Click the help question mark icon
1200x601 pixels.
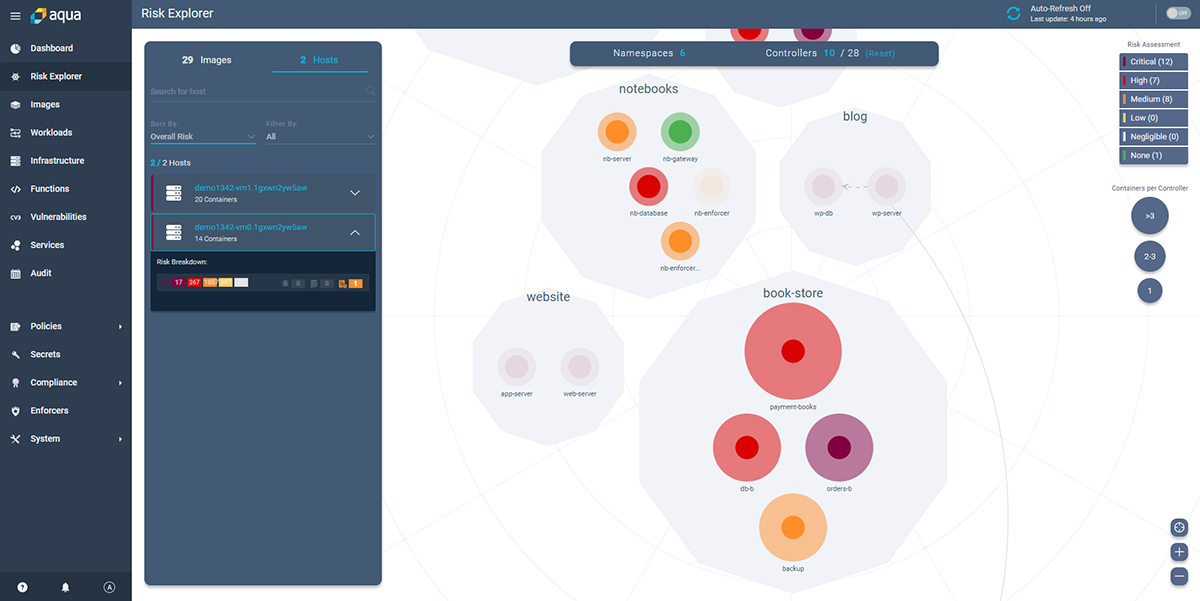click(22, 587)
